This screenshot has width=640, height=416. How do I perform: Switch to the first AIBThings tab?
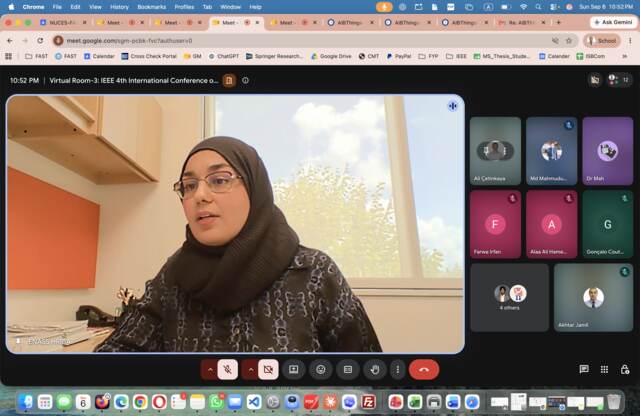351,22
